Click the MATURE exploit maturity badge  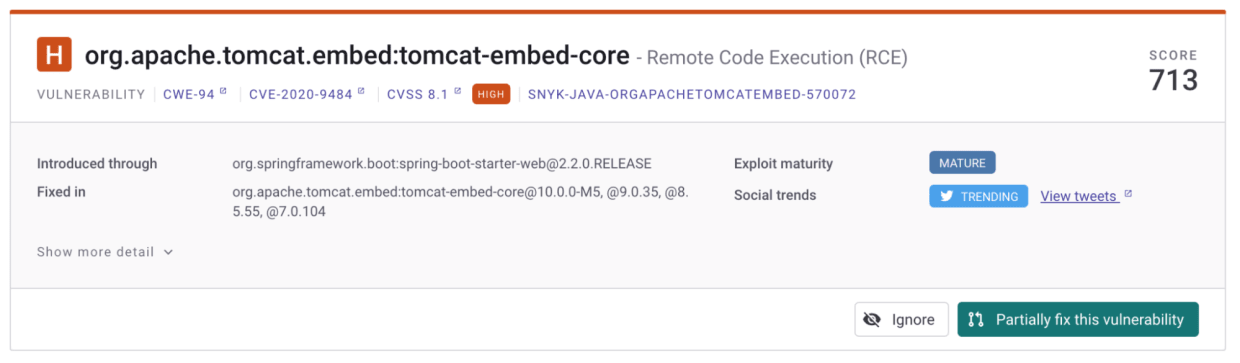tap(962, 163)
